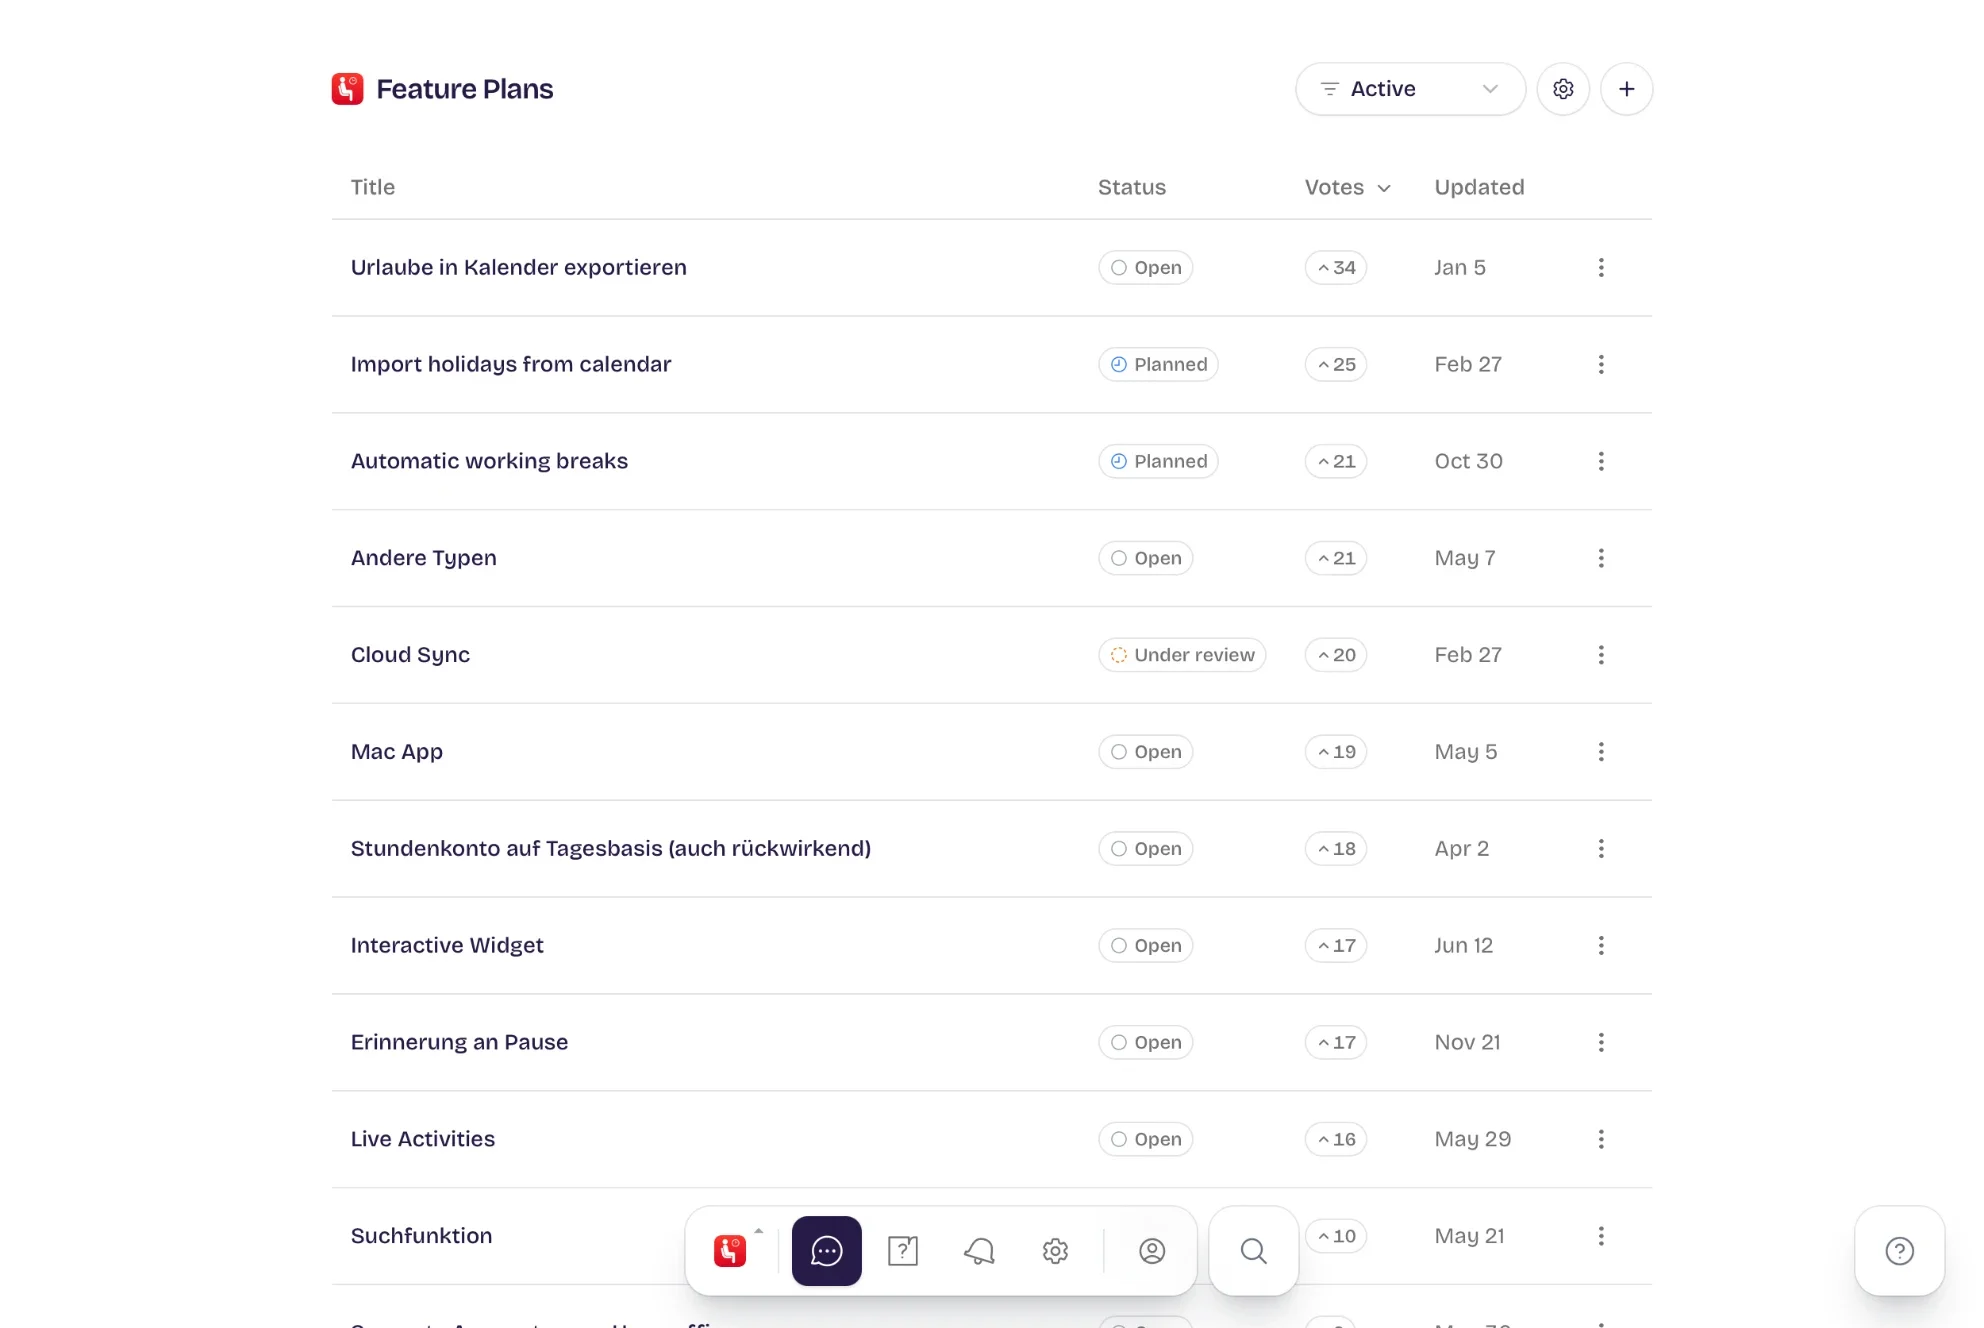Upvote Automatic working breaks with 21 votes
Image resolution: width=1984 pixels, height=1328 pixels.
(x=1336, y=461)
